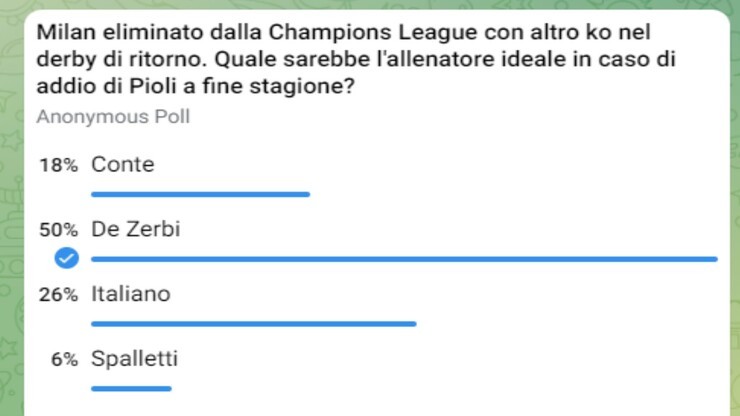
Task: Click the Spalletti result progress bar
Action: (131, 388)
